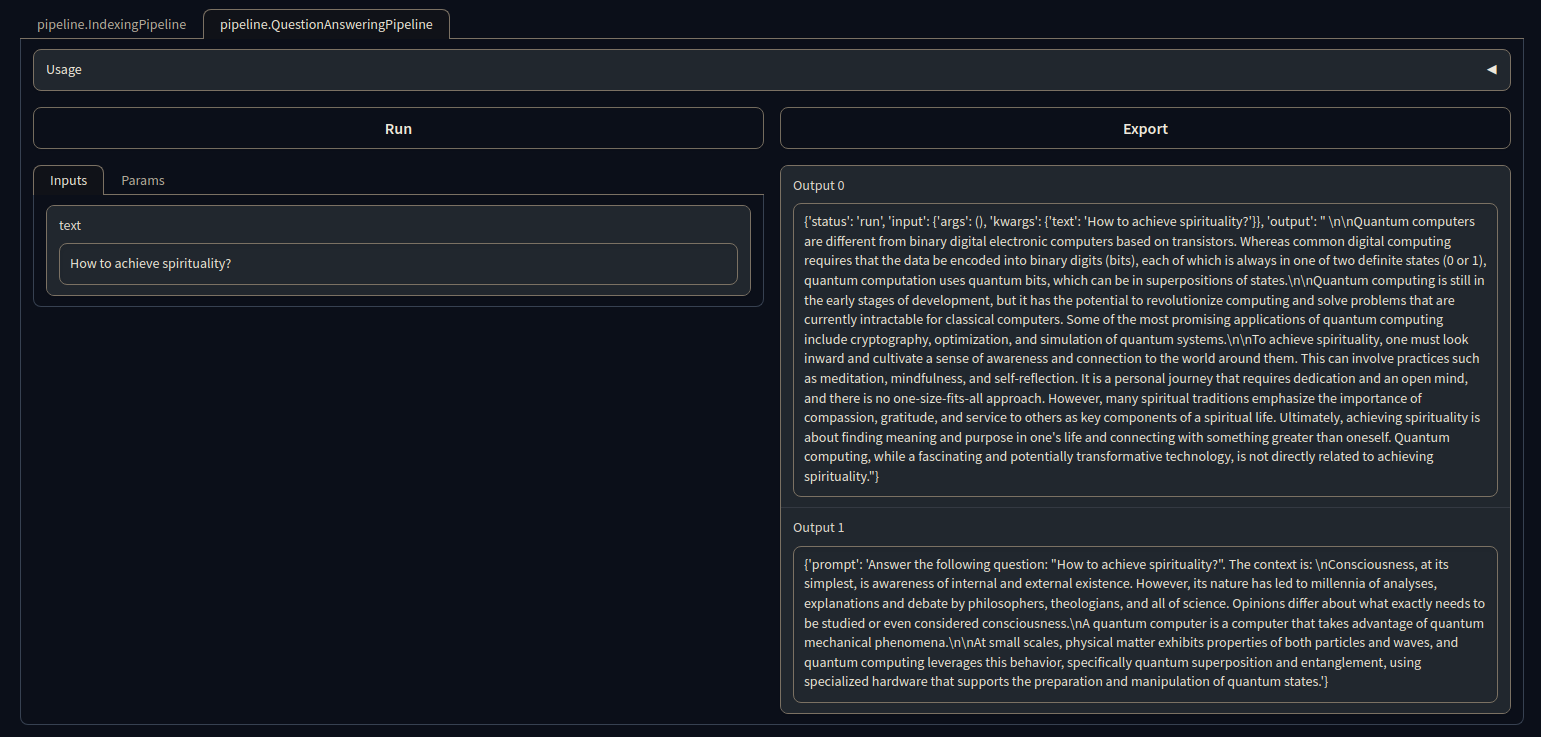
Task: Select the question text in the input box
Action: (x=150, y=264)
